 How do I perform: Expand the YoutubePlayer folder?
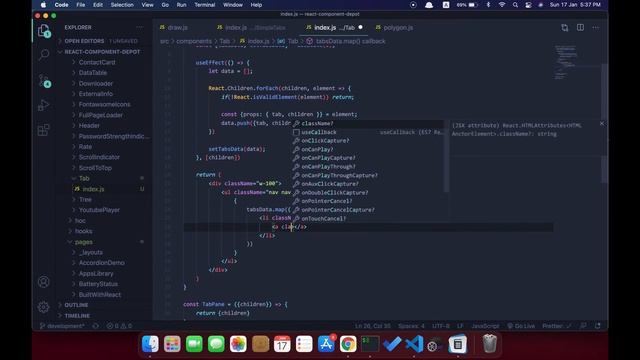[99, 210]
